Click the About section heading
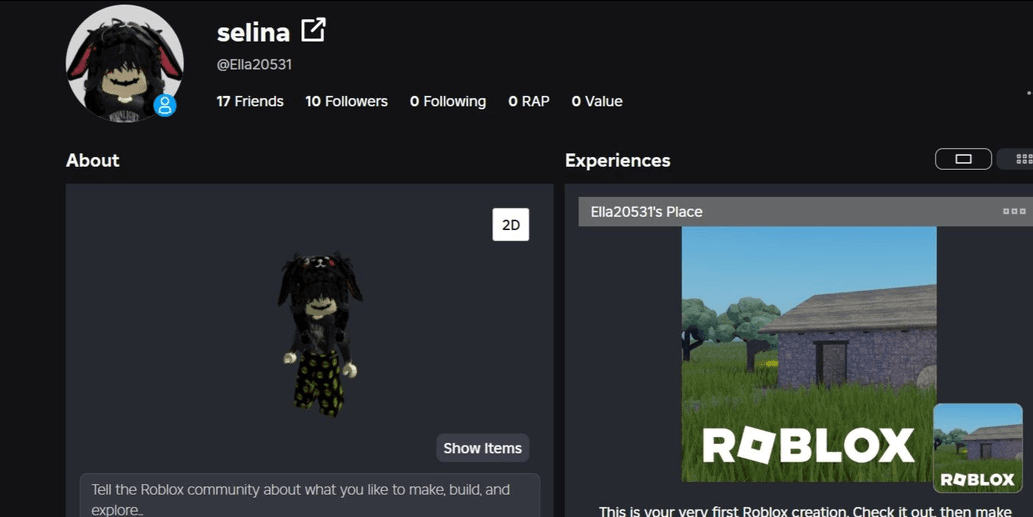The image size is (1033, 517). tap(92, 160)
